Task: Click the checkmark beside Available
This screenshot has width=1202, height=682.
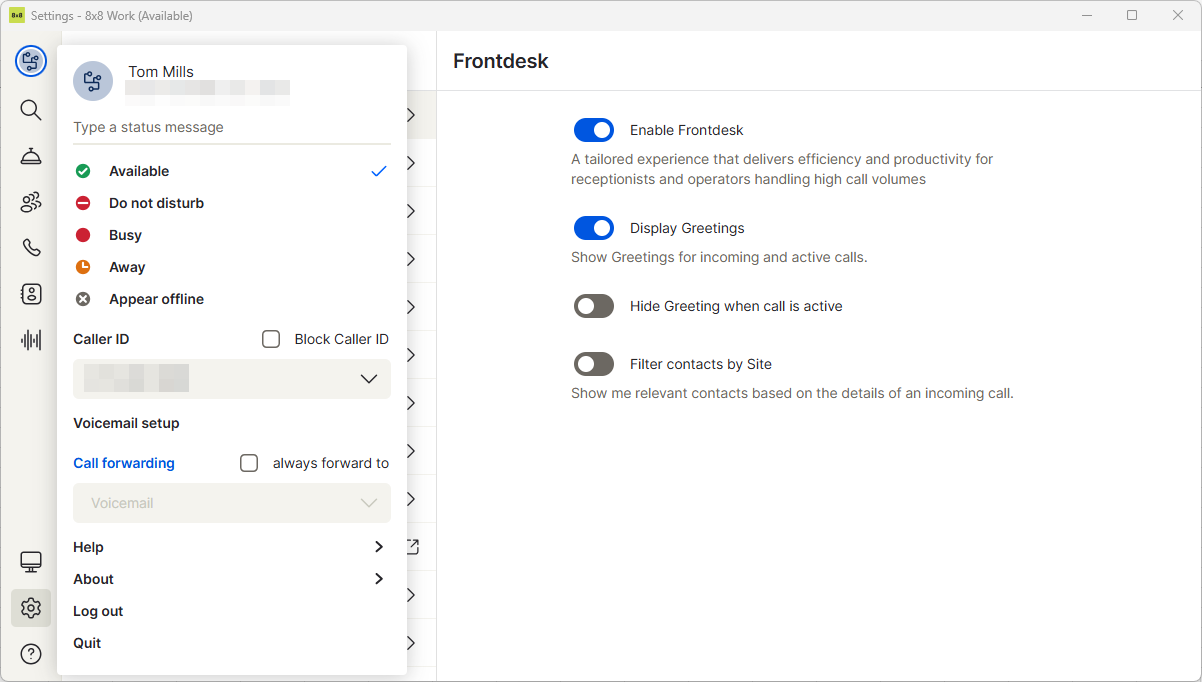Action: coord(378,171)
